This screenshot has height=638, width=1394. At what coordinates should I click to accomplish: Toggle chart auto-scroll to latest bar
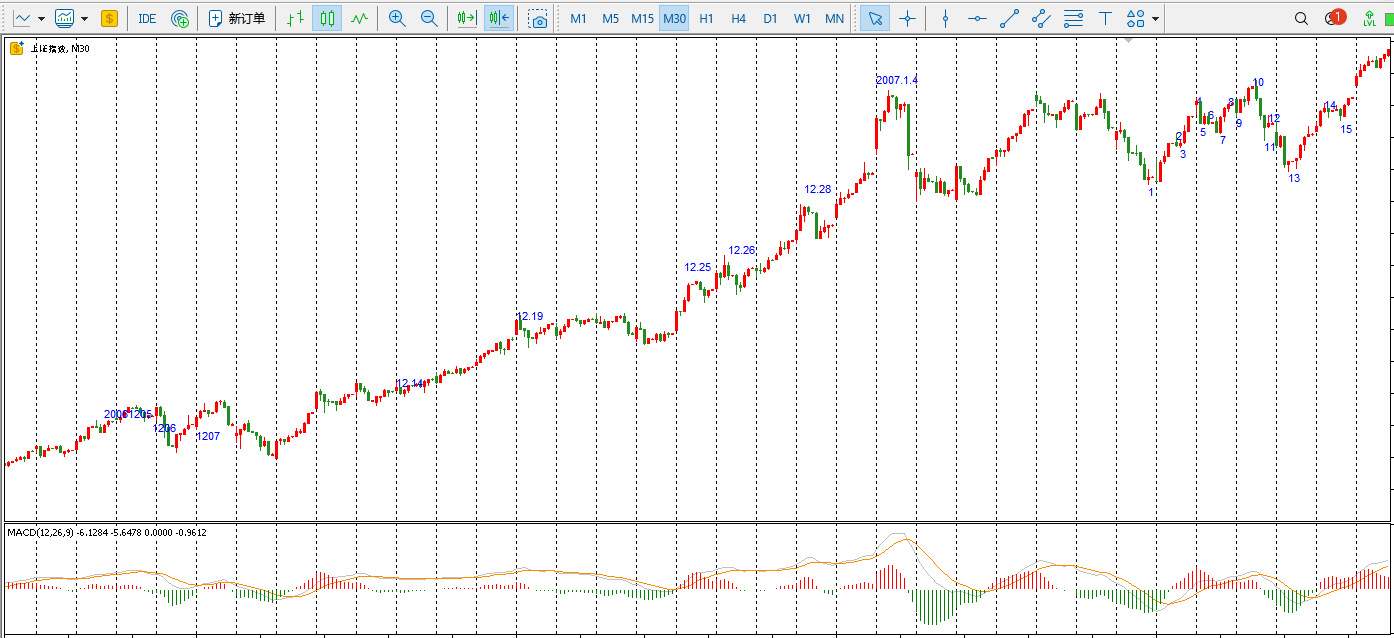click(466, 18)
